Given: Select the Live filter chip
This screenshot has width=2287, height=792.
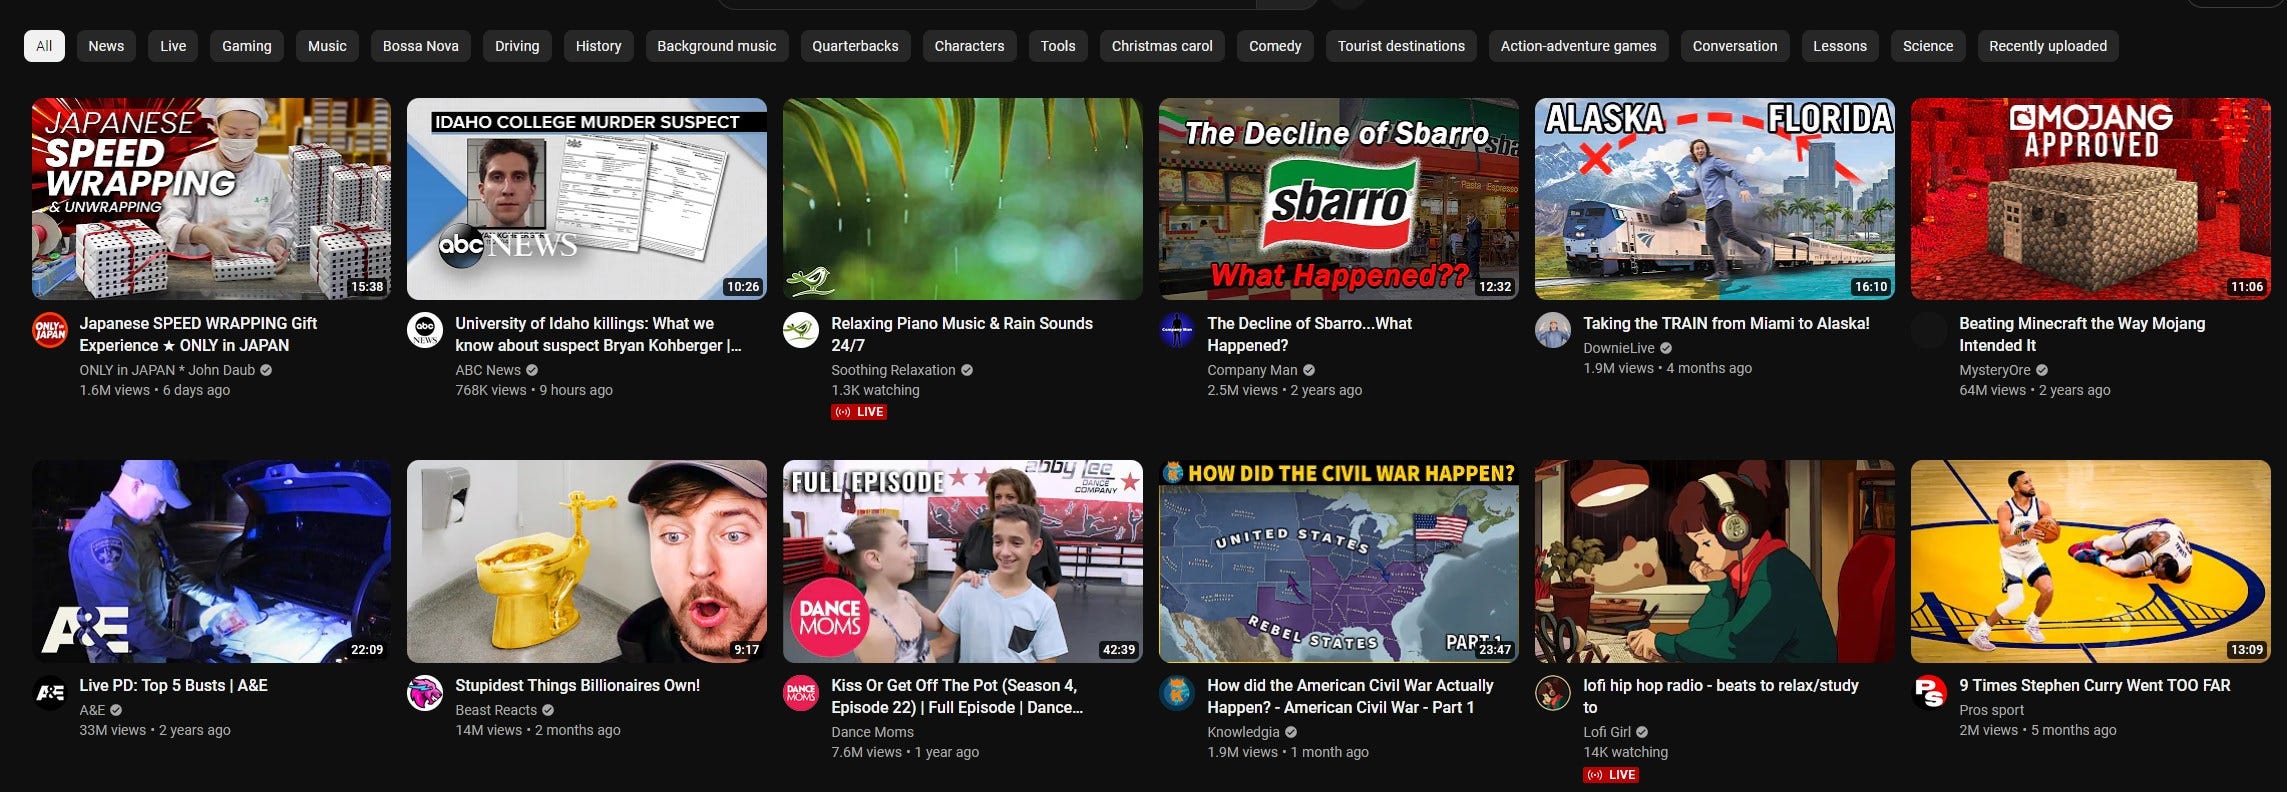Looking at the screenshot, I should [x=173, y=46].
